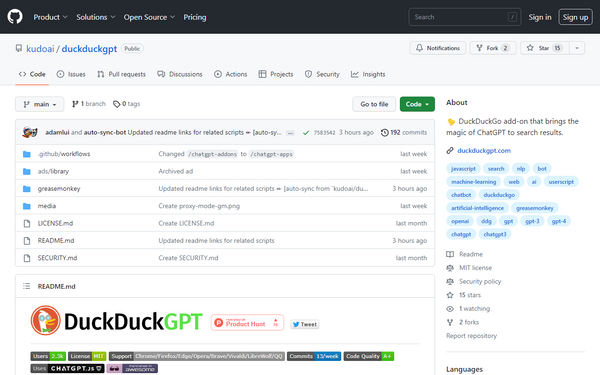The image size is (600, 375).
Task: Open the green Code dropdown button
Action: coord(417,104)
